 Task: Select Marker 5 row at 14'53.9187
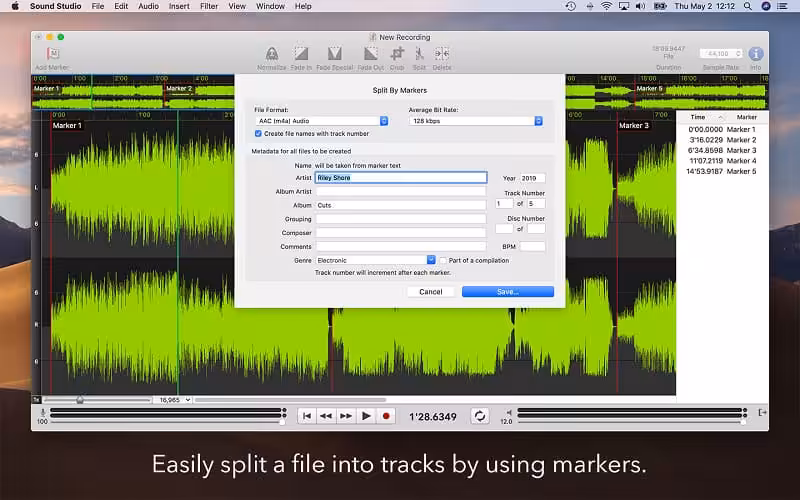tap(722, 171)
